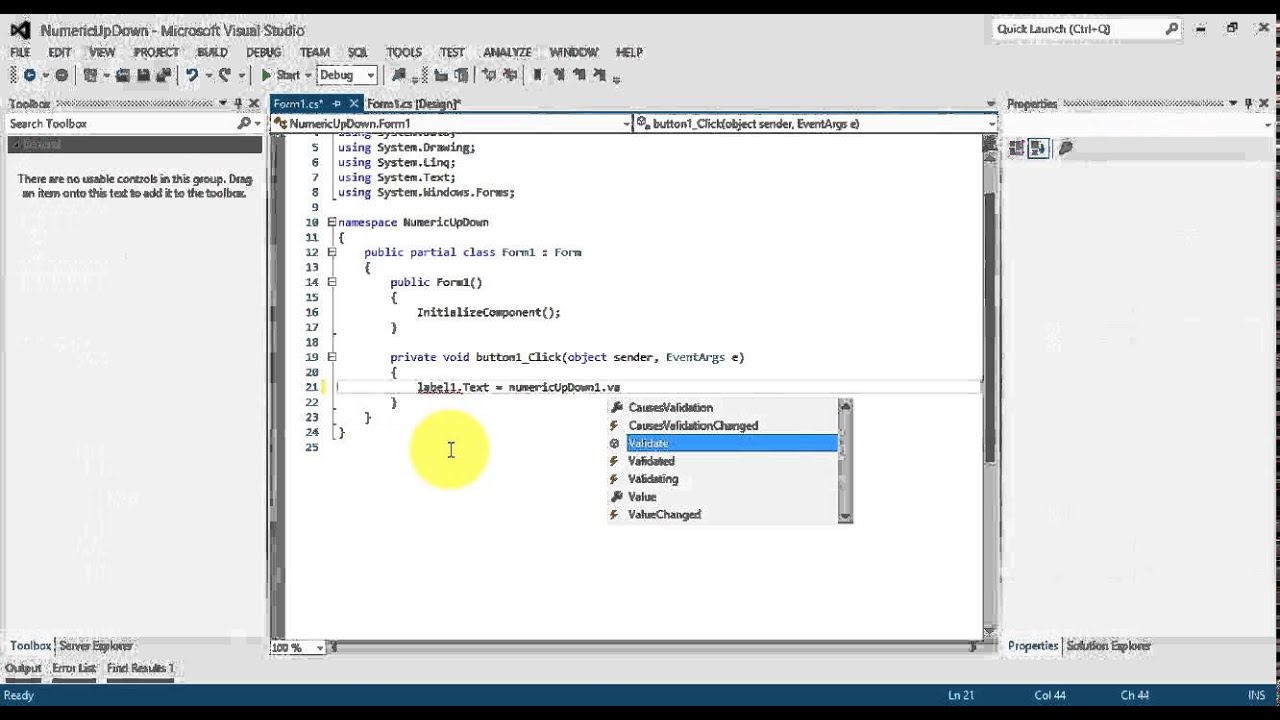Switch to the Solution Explorer tab
Screen dimensions: 1280x720
pos(1108,646)
